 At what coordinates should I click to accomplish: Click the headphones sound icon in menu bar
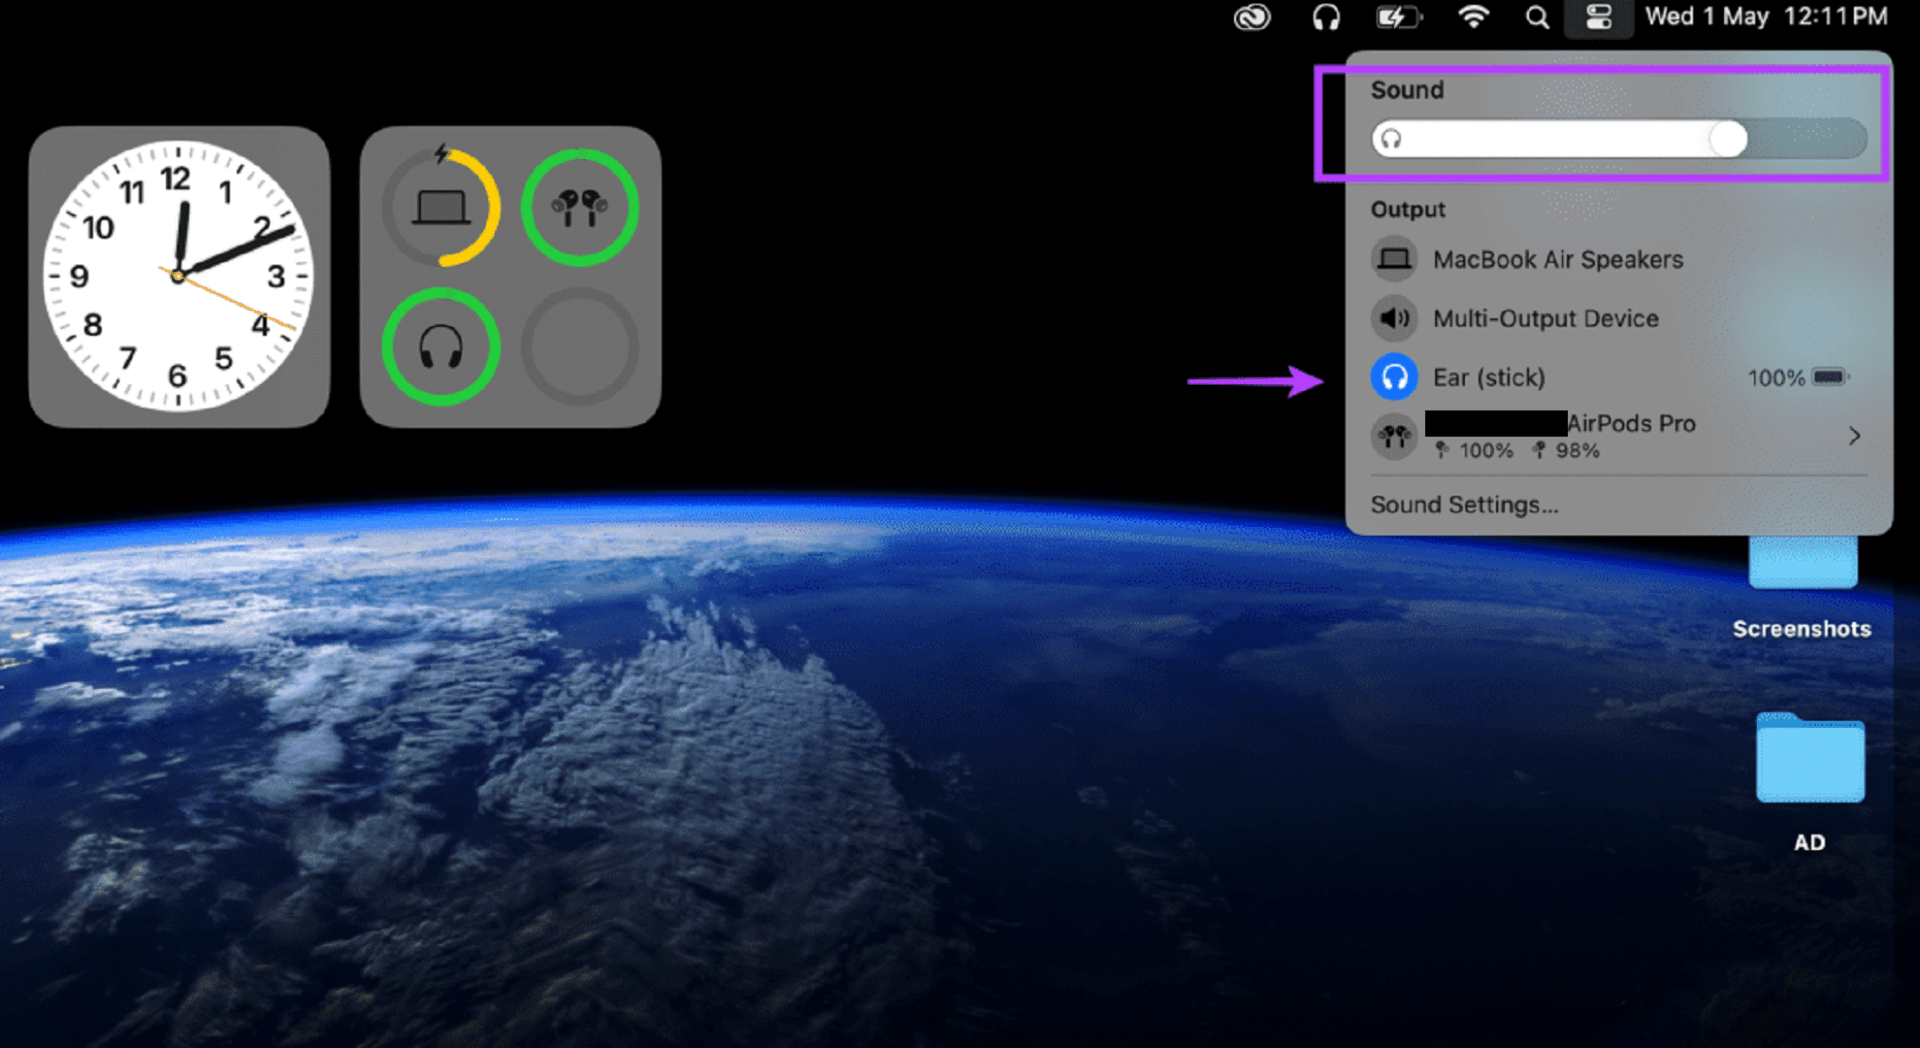point(1326,17)
